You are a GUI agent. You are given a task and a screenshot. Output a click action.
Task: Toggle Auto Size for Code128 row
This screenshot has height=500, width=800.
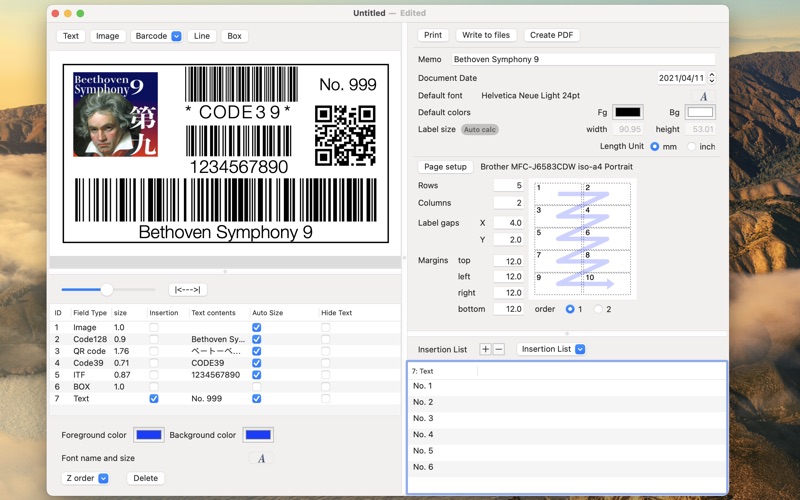[257, 339]
